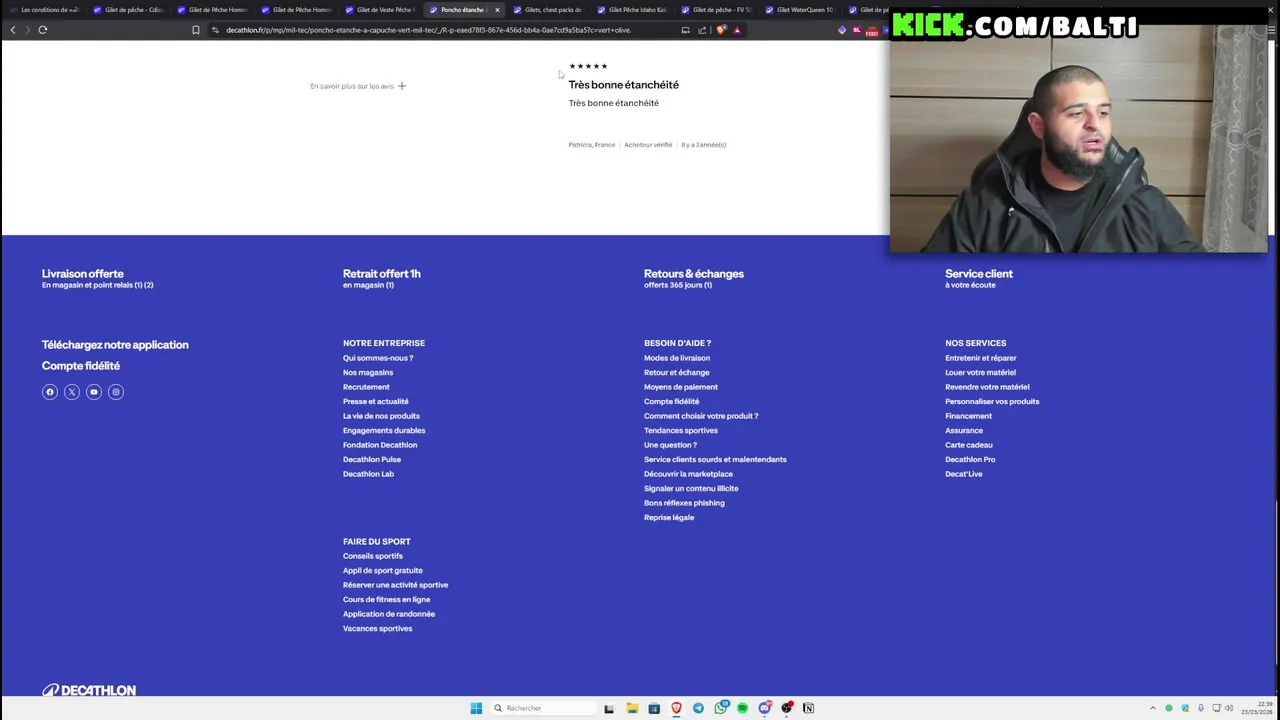Open Task View from the taskbar

pos(609,708)
